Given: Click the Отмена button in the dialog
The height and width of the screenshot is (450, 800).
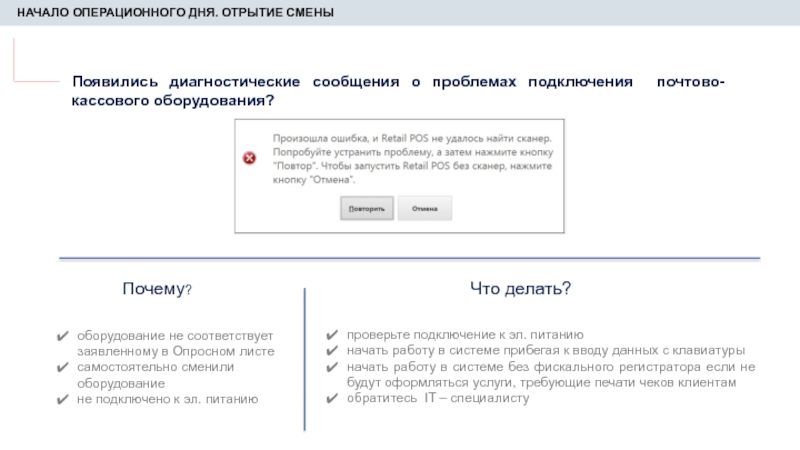Looking at the screenshot, I should click(424, 208).
